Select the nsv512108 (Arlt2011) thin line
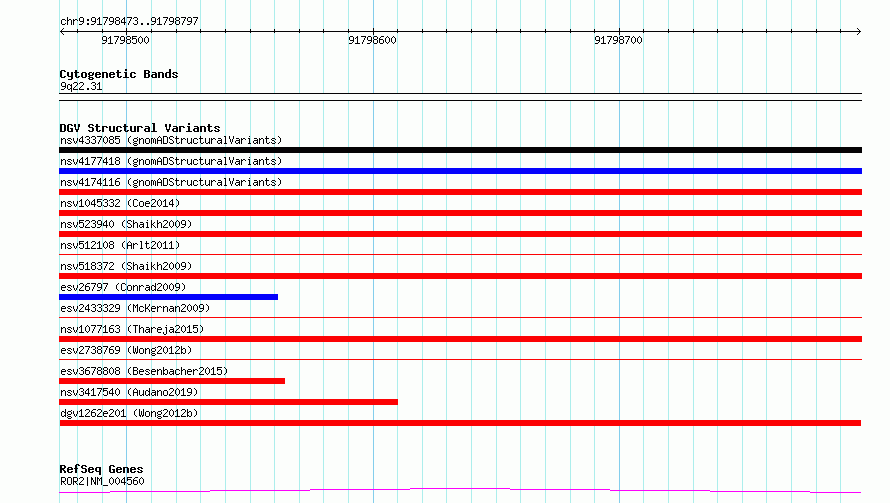890x503 pixels. point(460,254)
